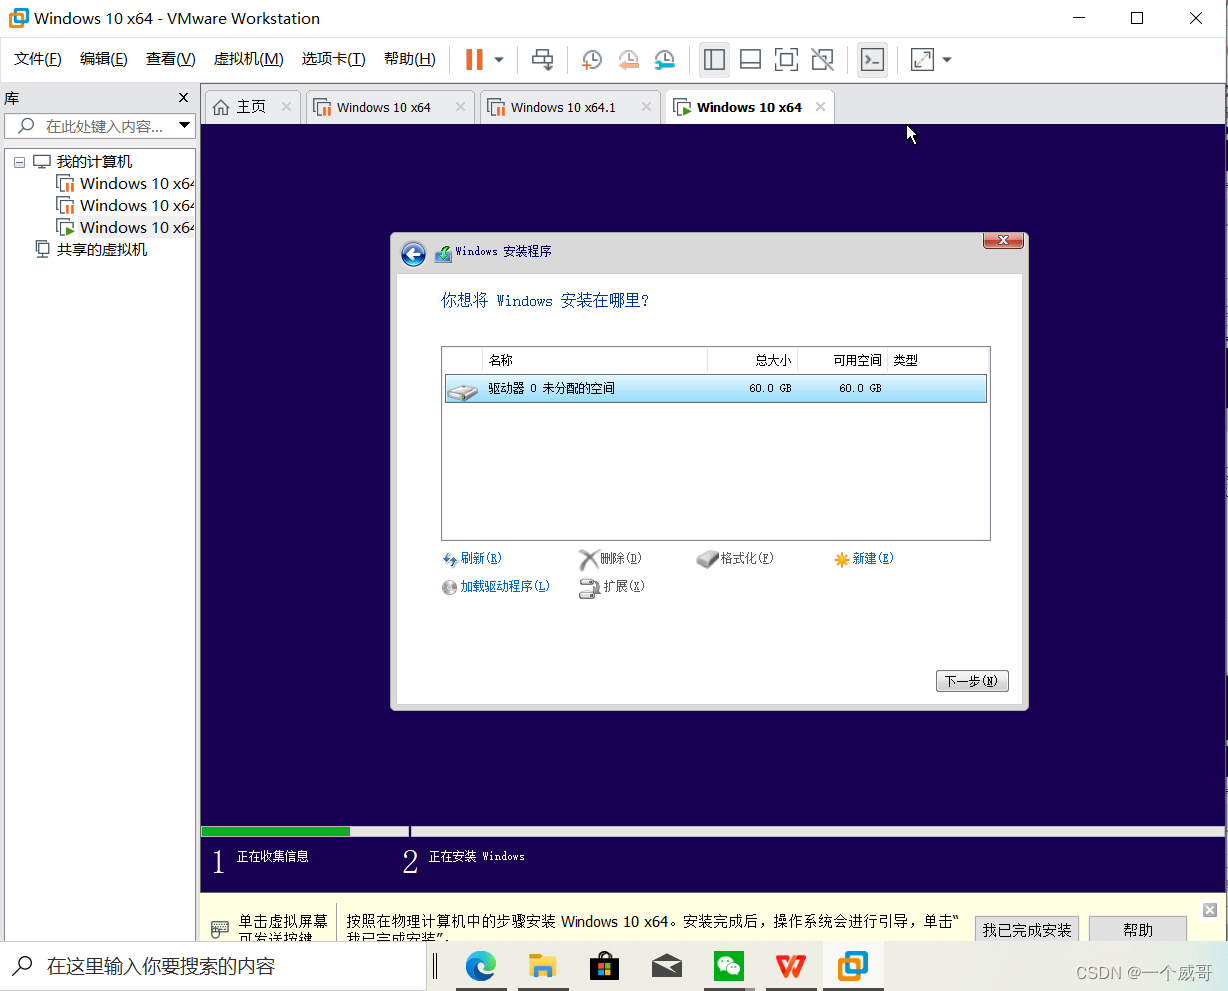
Task: Go back in Windows Setup wizard
Action: 414,254
